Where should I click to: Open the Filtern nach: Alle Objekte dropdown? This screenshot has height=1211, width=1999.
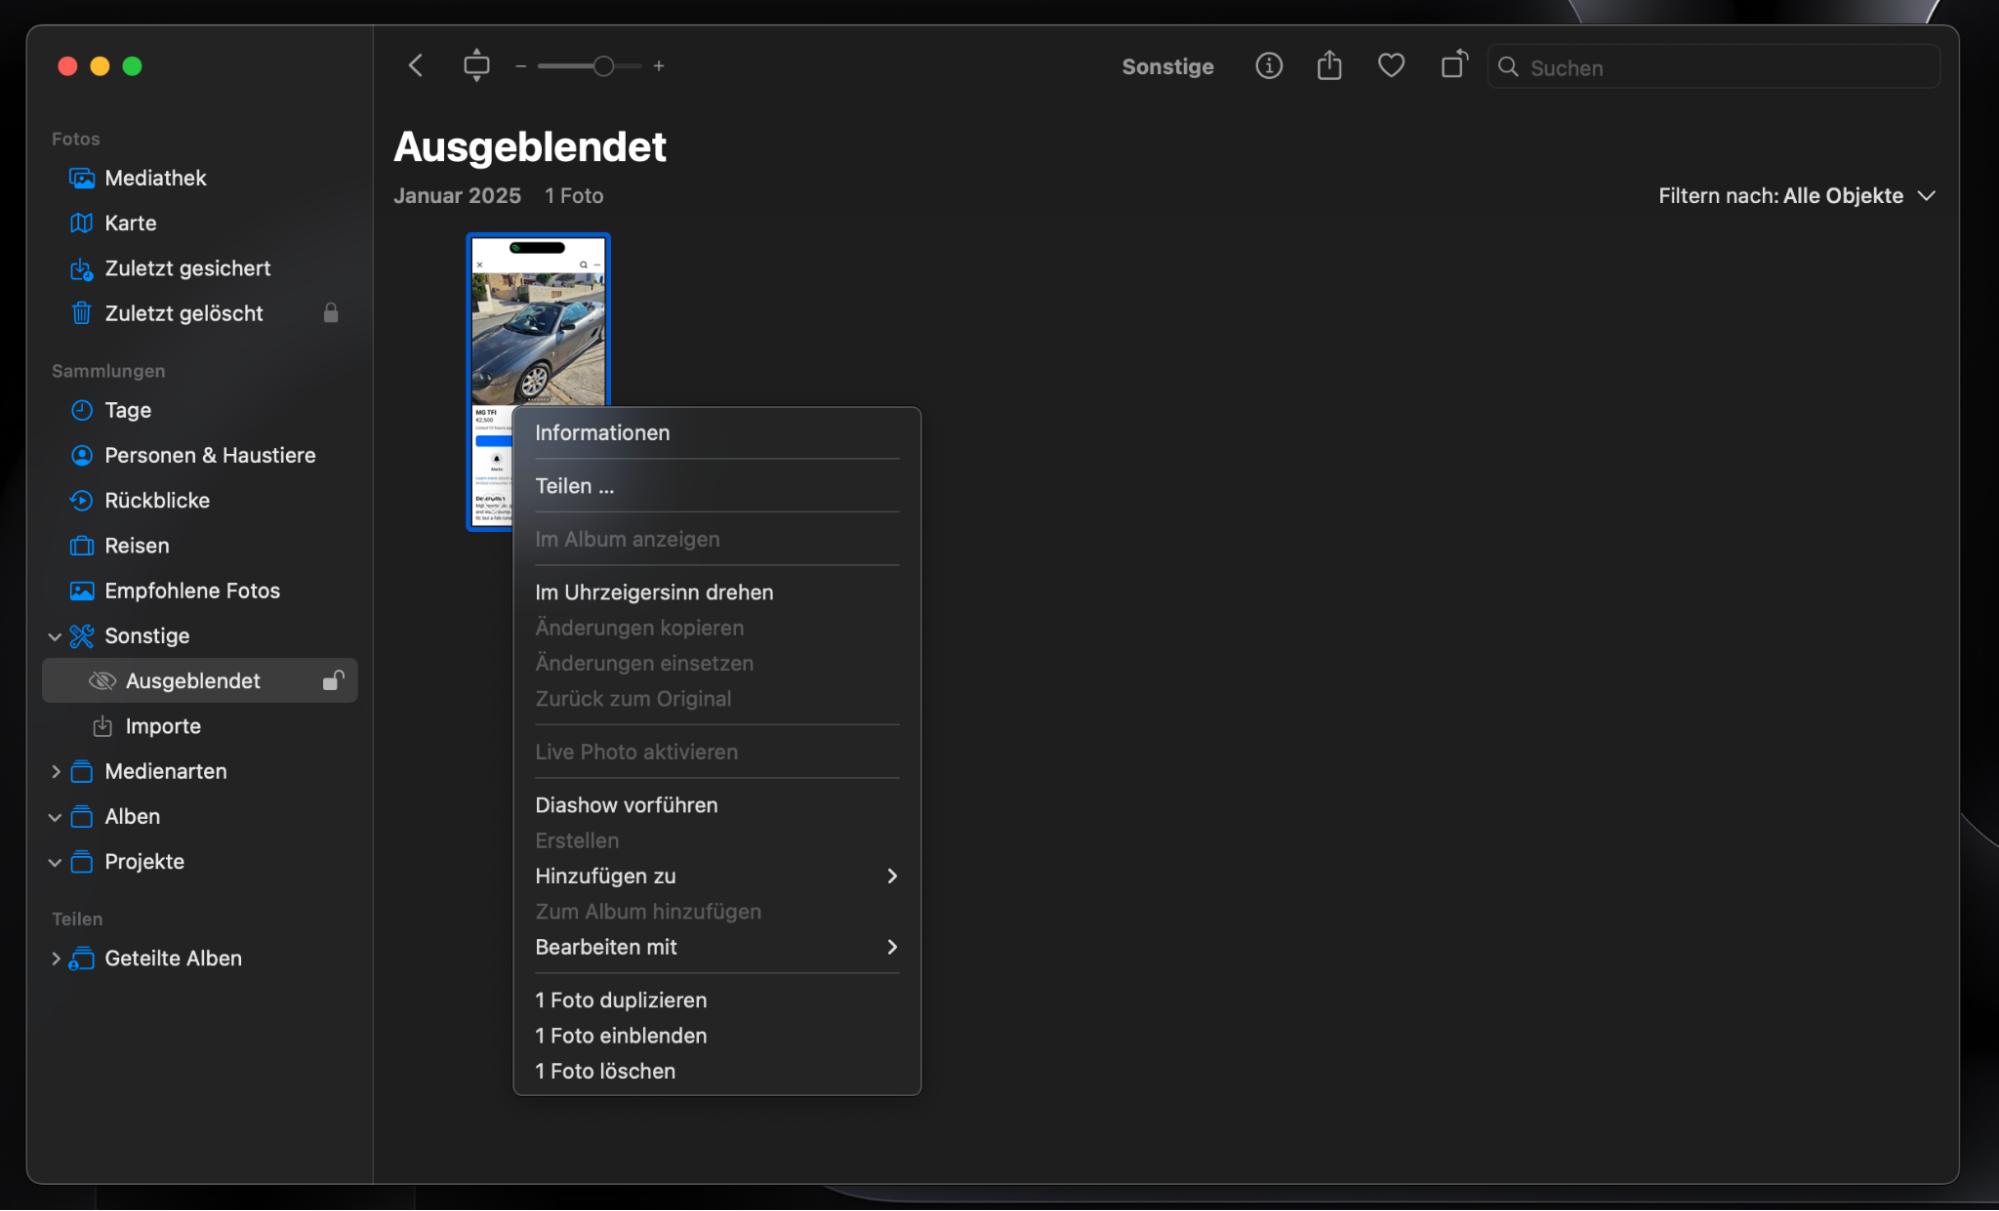click(x=1797, y=196)
